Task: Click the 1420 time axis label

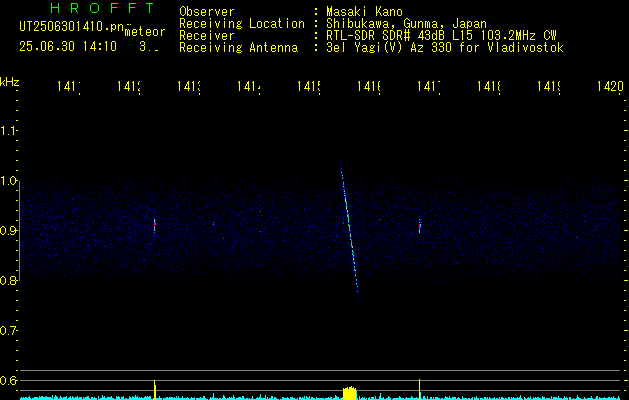Action: (x=610, y=86)
